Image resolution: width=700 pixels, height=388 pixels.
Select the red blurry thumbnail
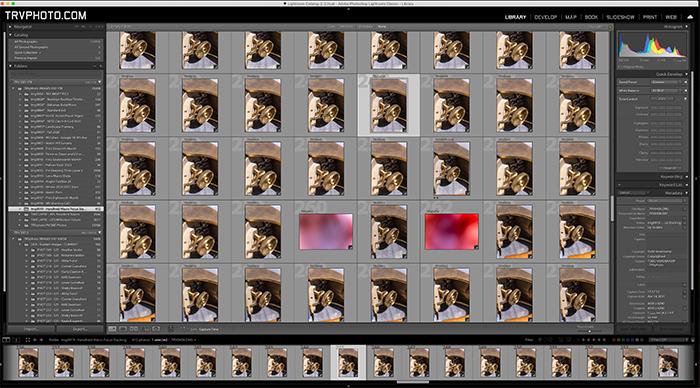click(x=451, y=231)
